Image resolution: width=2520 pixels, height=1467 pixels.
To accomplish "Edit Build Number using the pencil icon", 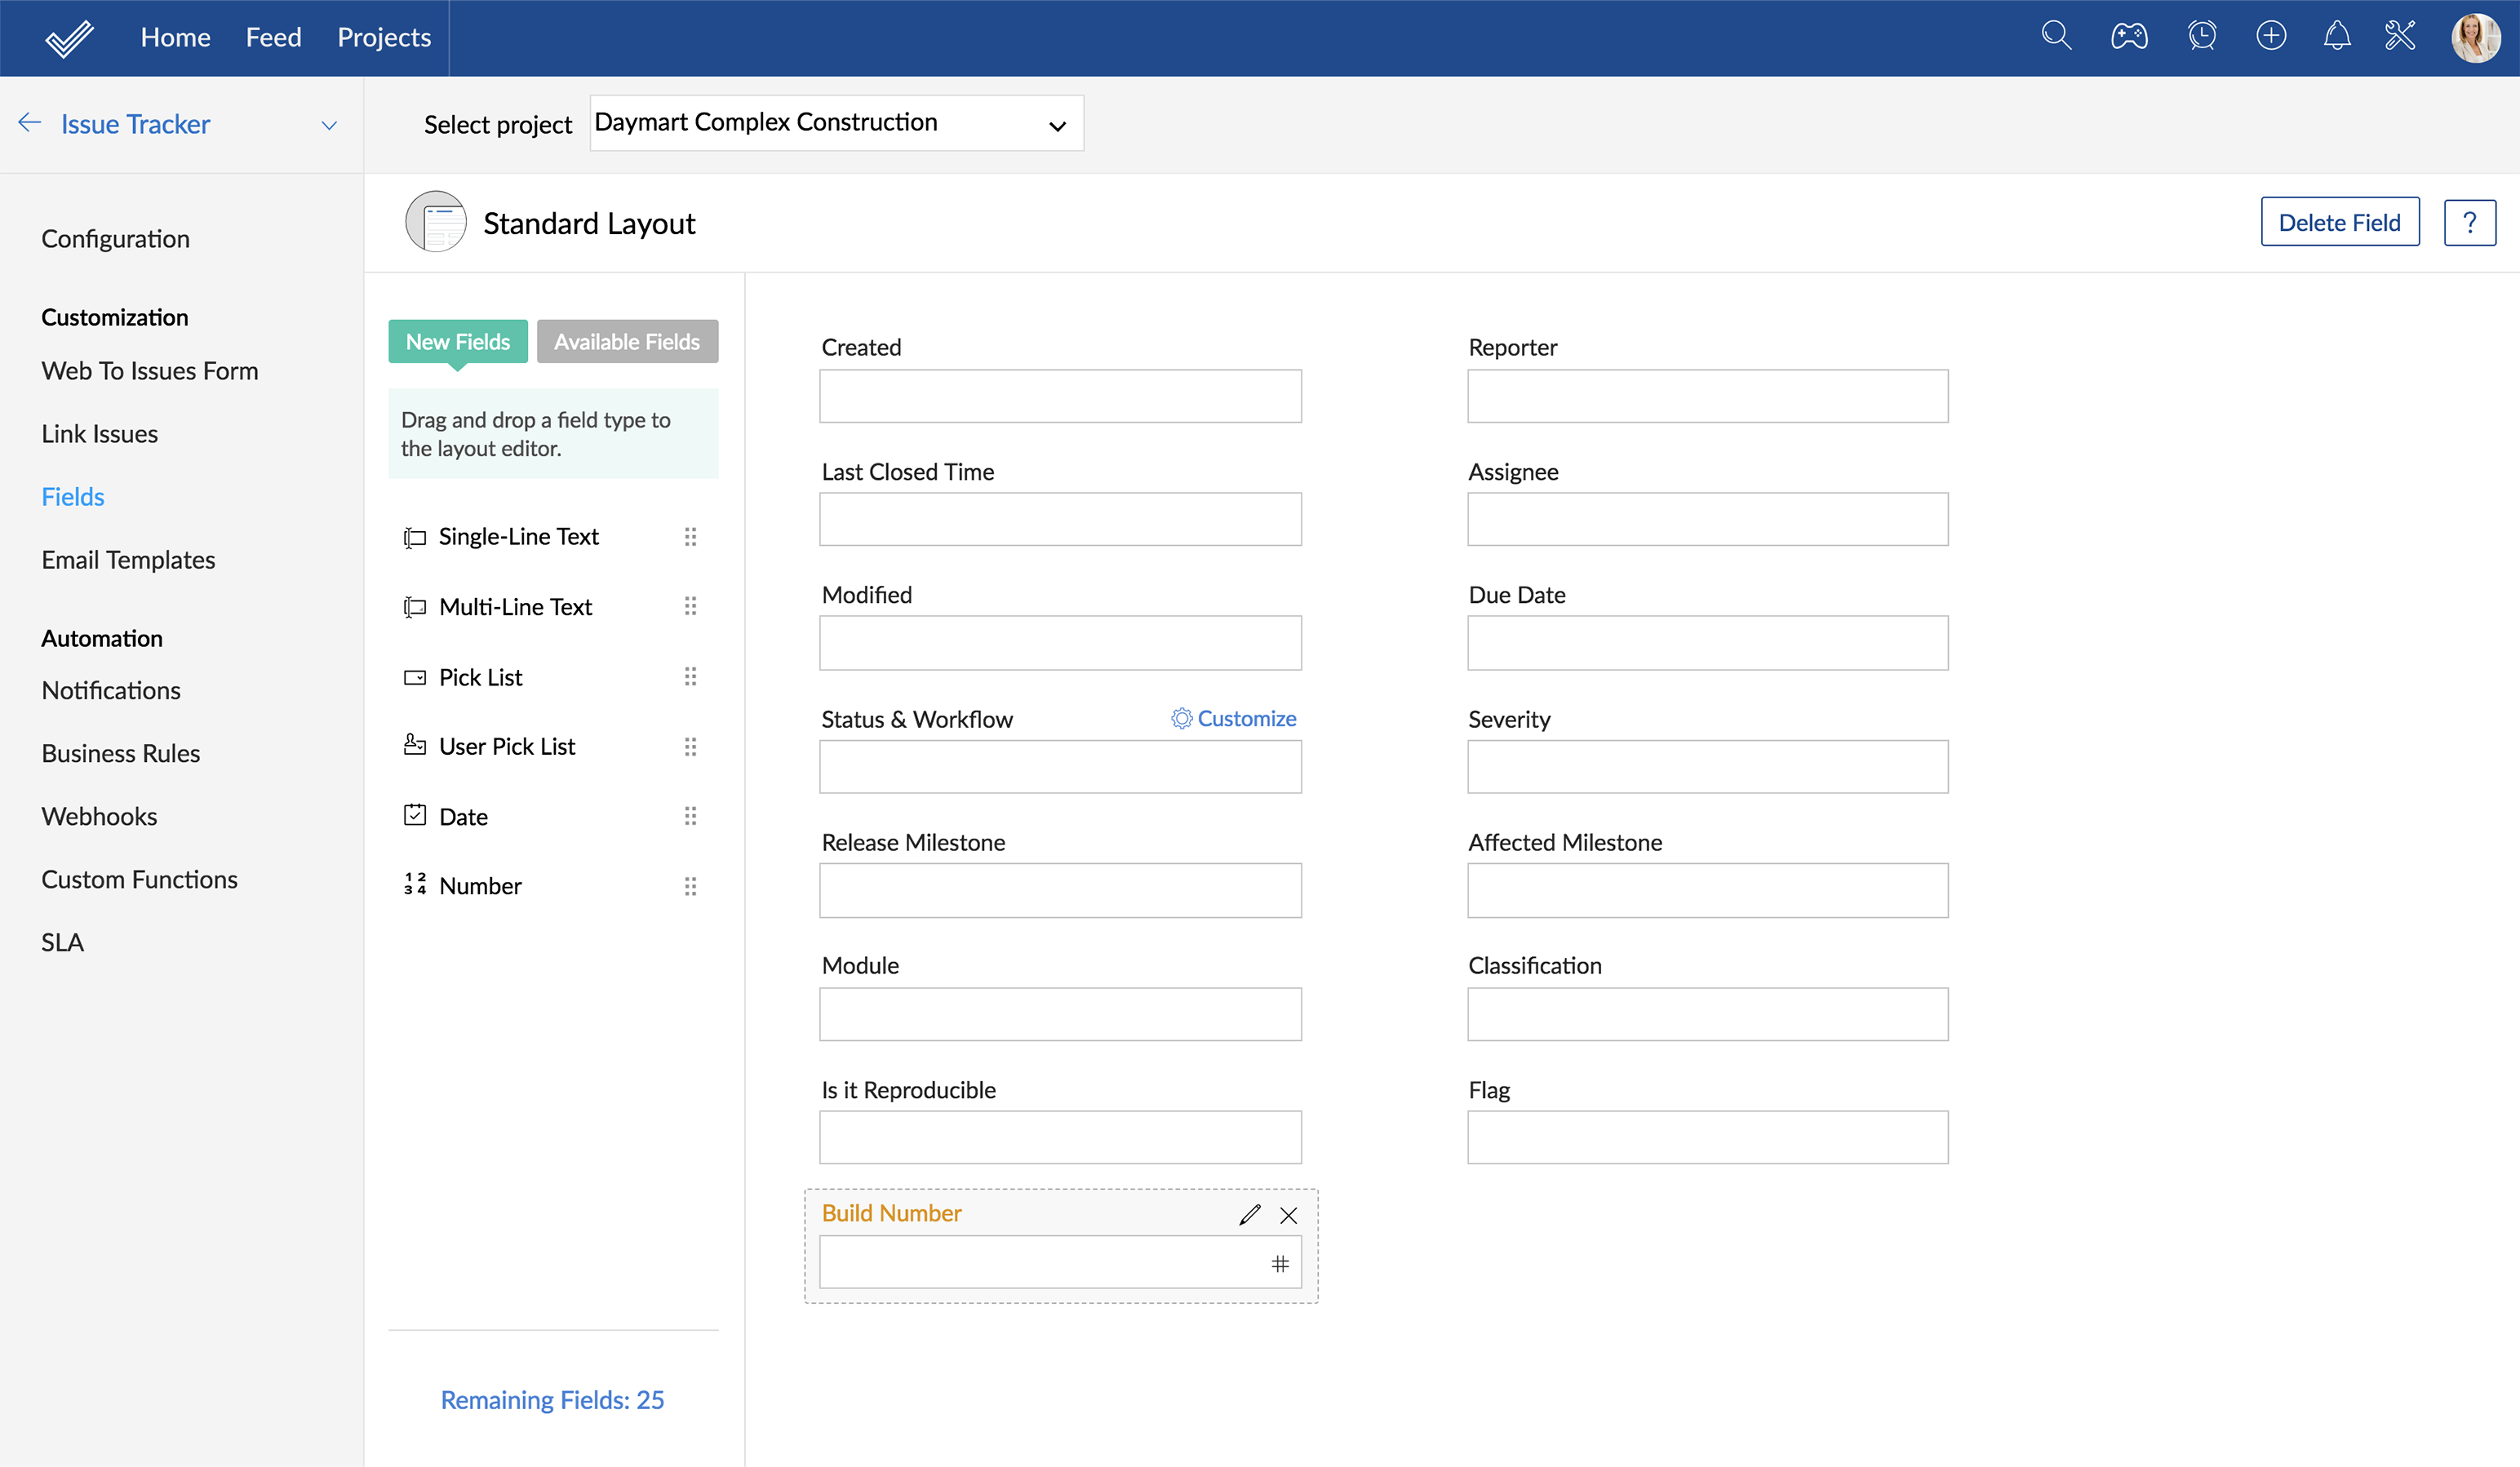I will (1249, 1214).
